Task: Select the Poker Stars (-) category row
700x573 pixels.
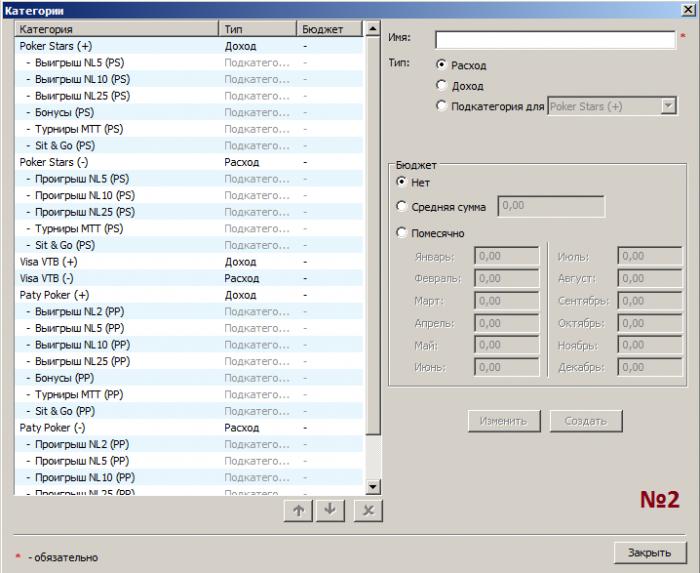Action: [189, 162]
